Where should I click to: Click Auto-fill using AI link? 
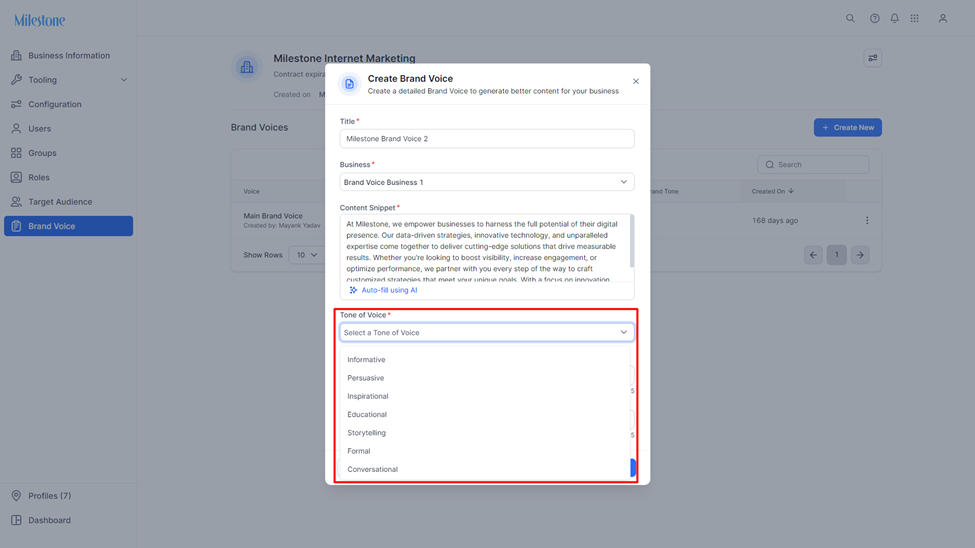tap(383, 290)
